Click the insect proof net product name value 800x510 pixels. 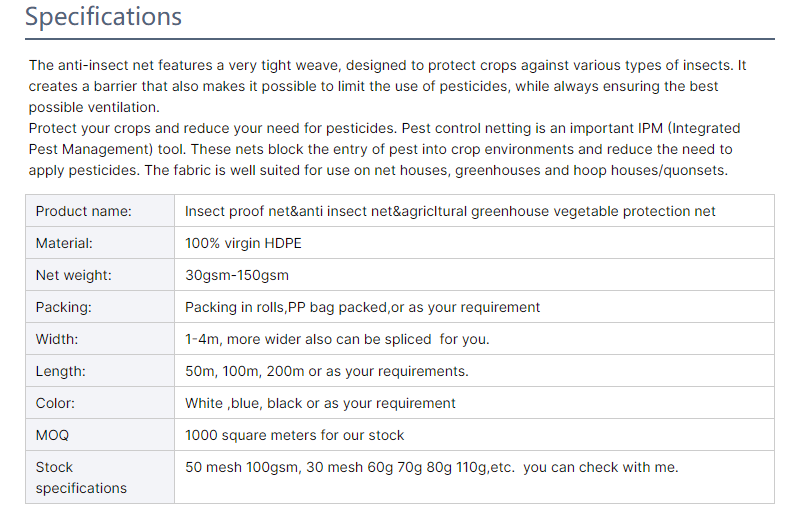click(450, 211)
